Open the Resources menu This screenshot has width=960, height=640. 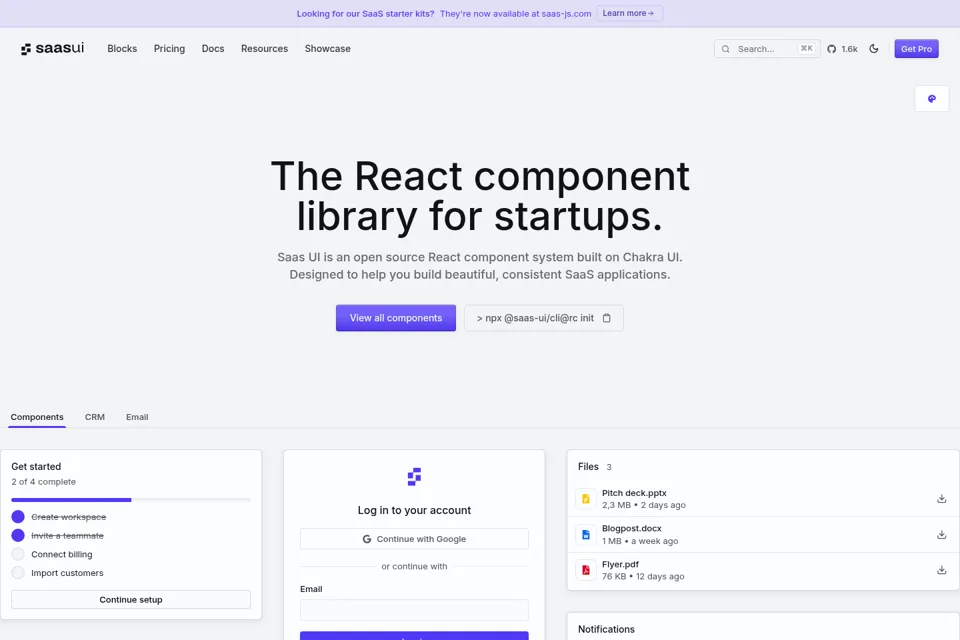click(x=264, y=48)
